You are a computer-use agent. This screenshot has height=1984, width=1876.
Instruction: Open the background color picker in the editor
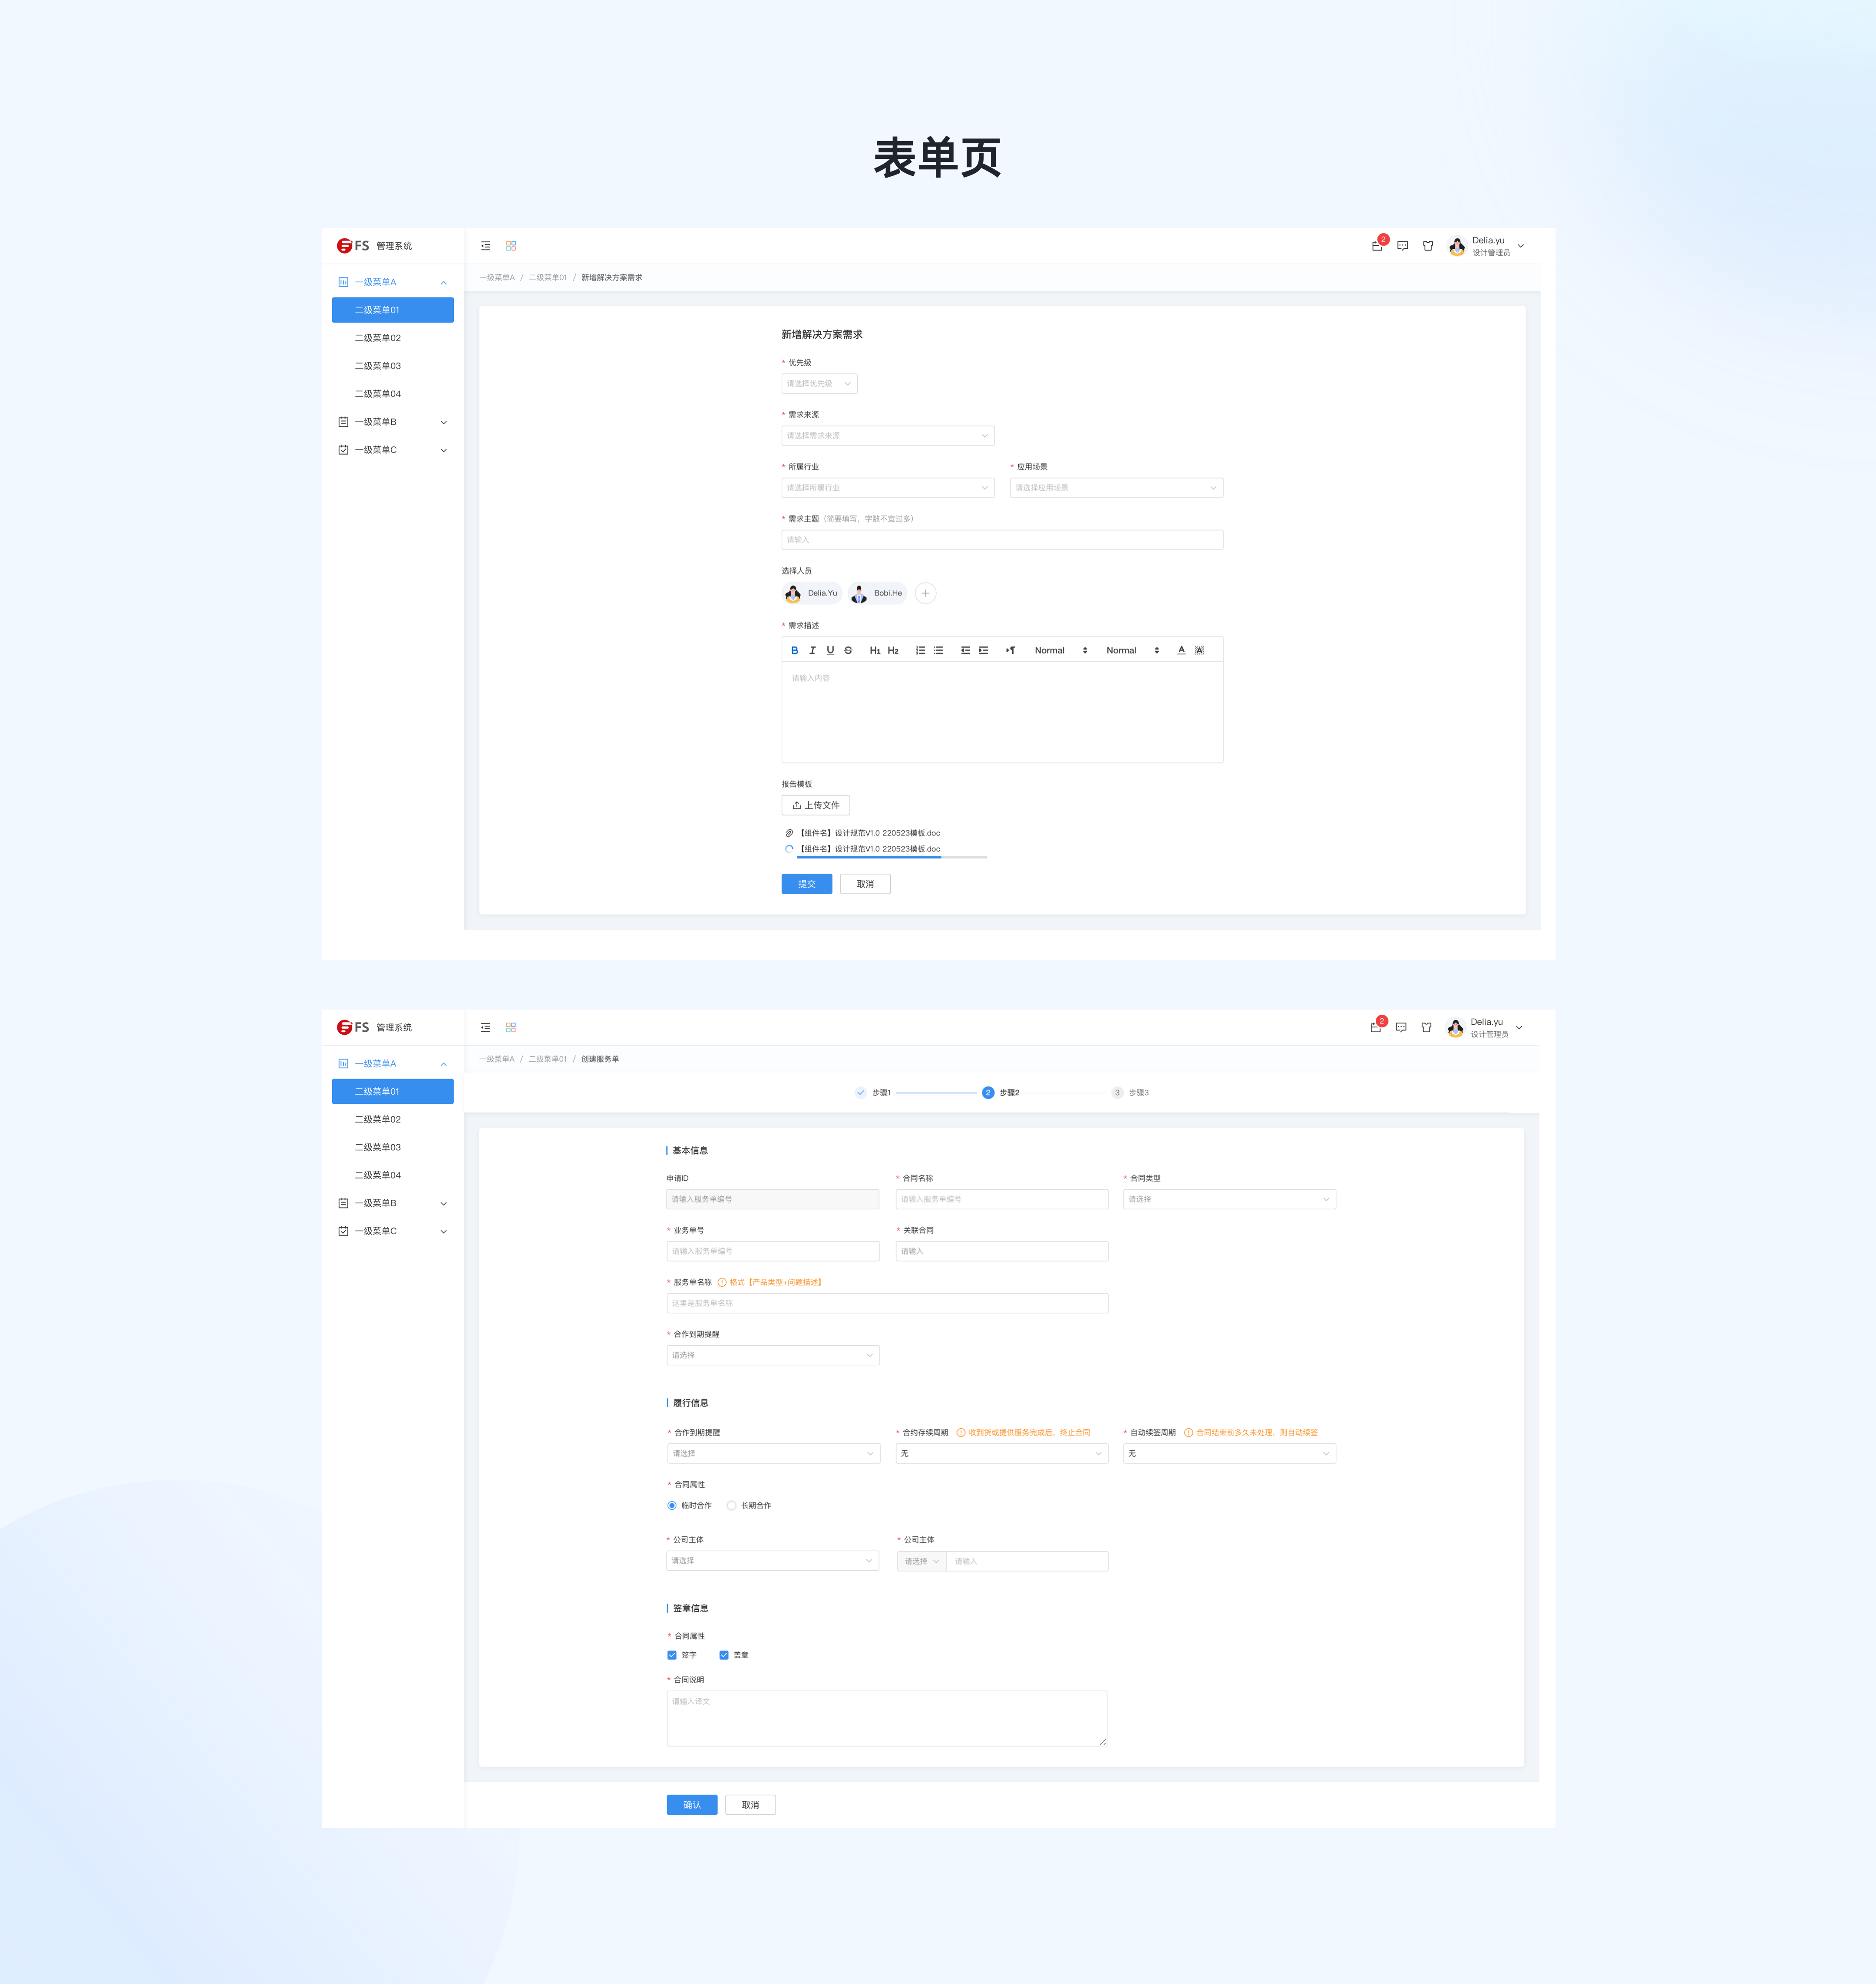(1200, 650)
